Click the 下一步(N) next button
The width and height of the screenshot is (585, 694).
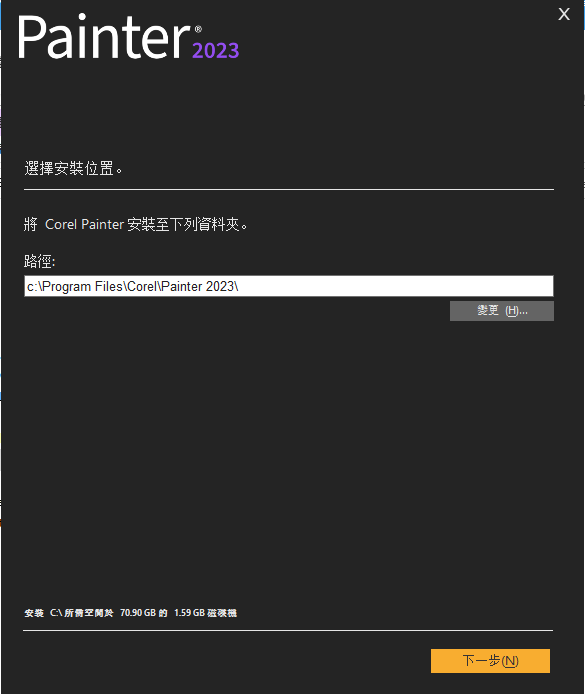490,661
